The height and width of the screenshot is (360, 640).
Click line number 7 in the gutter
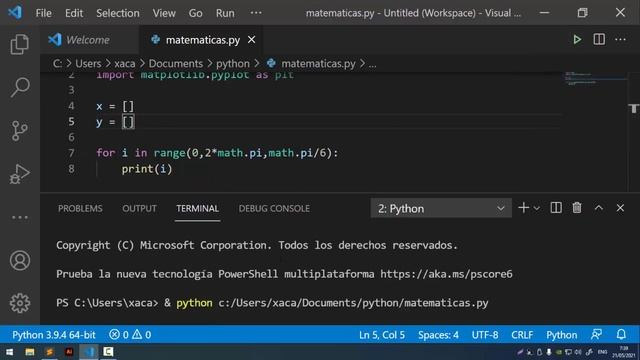click(71, 153)
